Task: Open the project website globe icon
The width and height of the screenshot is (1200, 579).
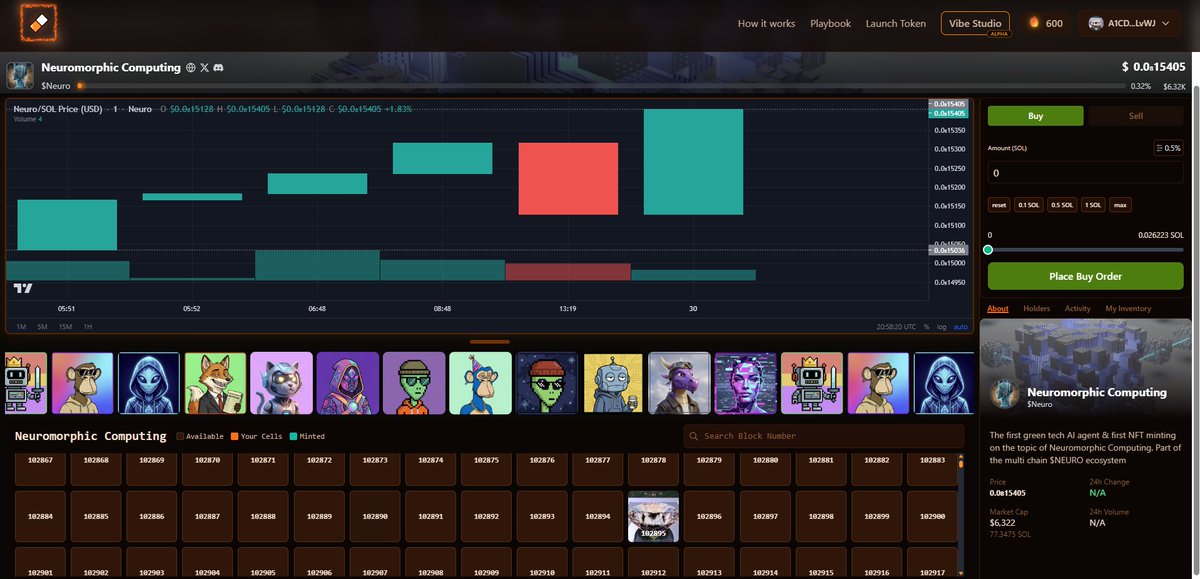Action: point(190,68)
